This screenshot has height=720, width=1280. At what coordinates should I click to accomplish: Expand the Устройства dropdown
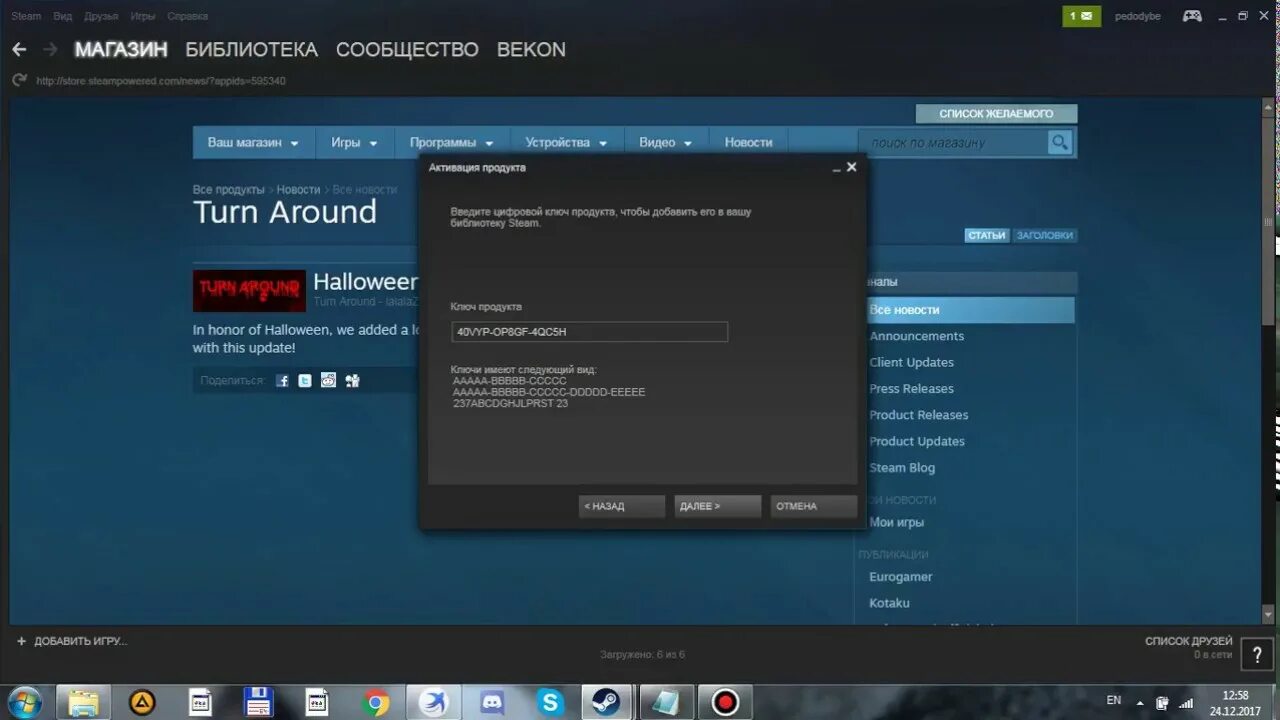click(x=567, y=143)
